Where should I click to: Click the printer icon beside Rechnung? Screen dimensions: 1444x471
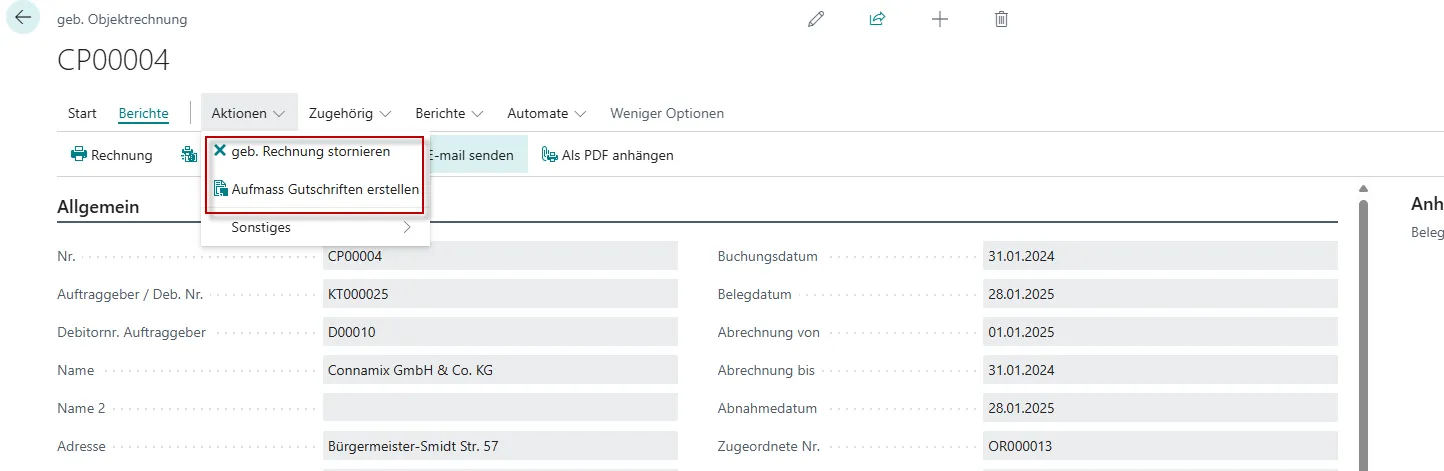pyautogui.click(x=78, y=155)
